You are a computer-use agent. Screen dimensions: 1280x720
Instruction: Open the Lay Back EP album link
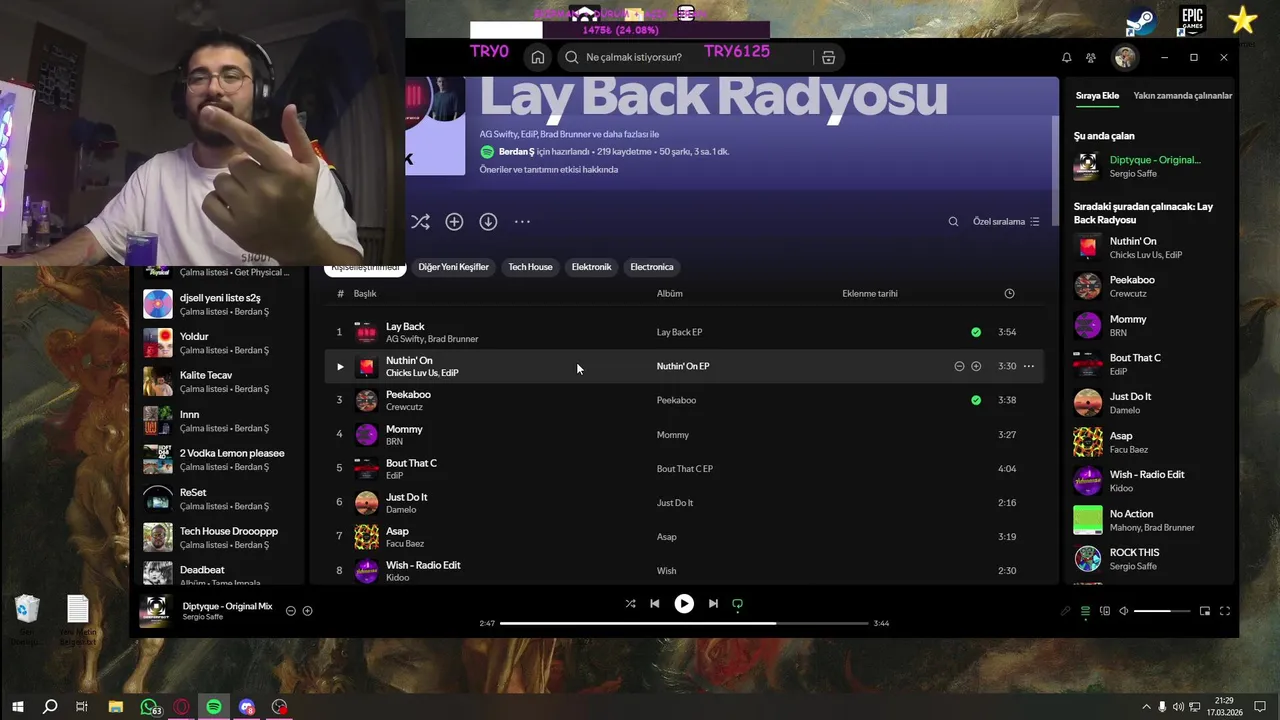[x=680, y=332]
